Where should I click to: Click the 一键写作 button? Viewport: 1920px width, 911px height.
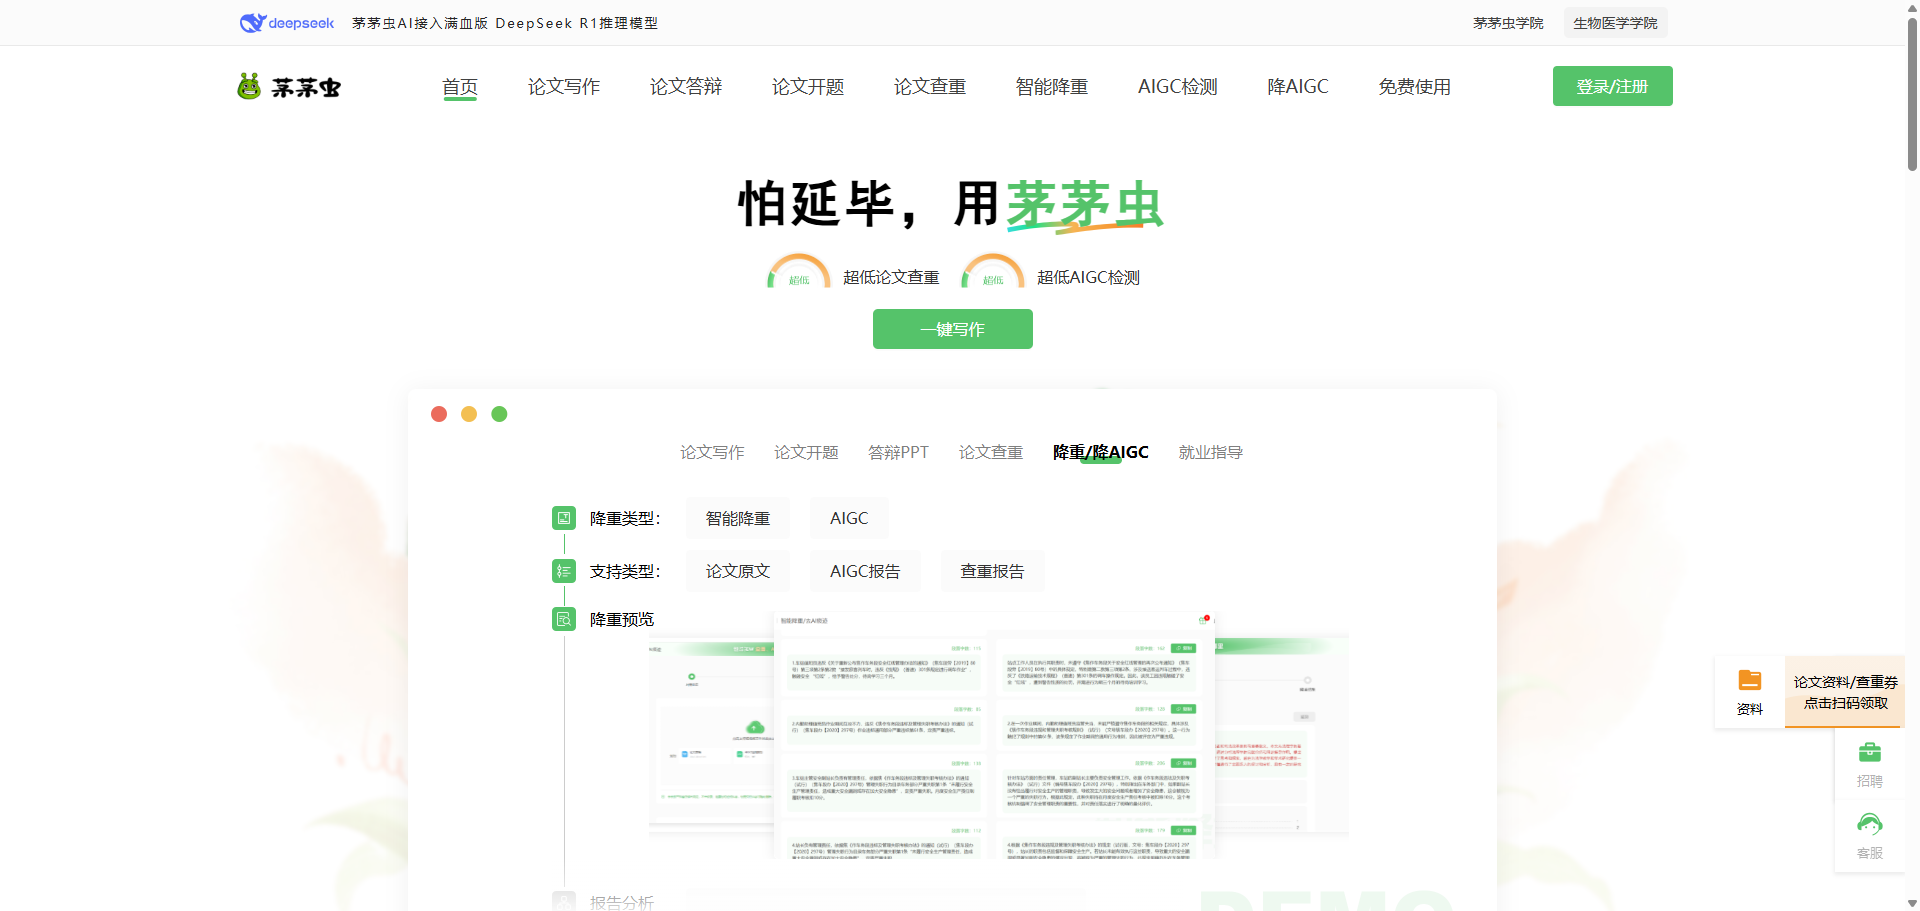click(952, 328)
